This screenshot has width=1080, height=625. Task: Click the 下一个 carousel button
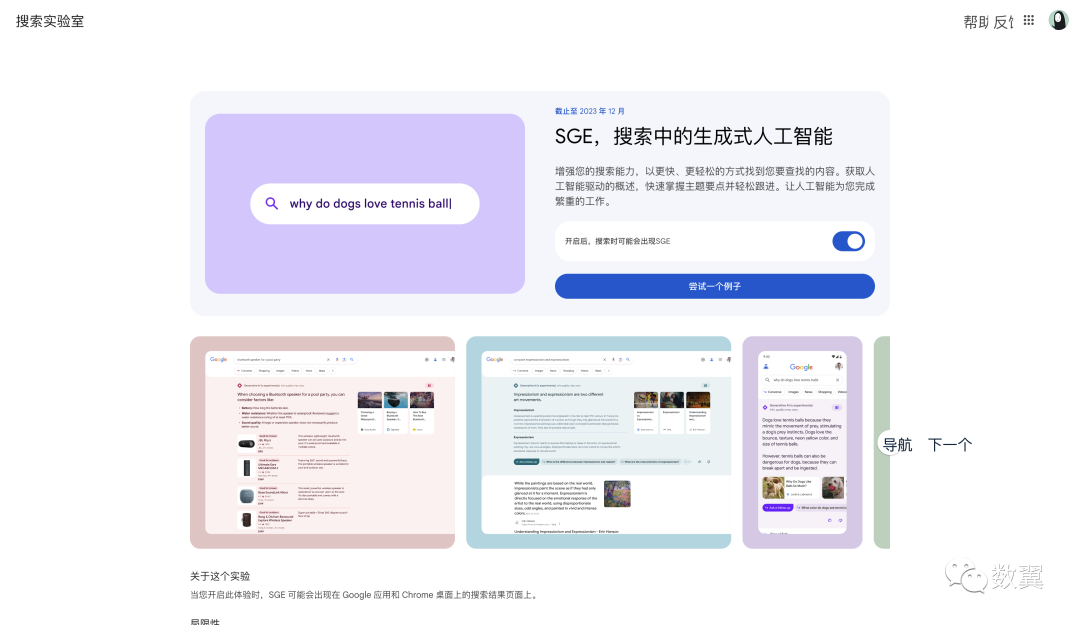pos(949,444)
